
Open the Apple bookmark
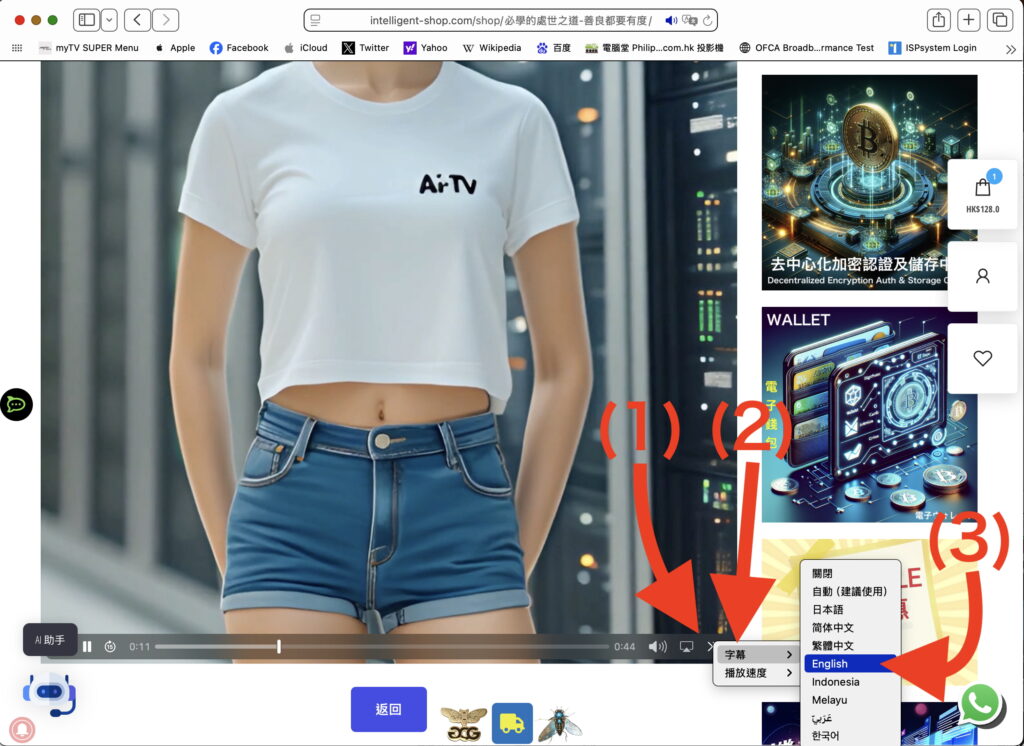tap(175, 48)
